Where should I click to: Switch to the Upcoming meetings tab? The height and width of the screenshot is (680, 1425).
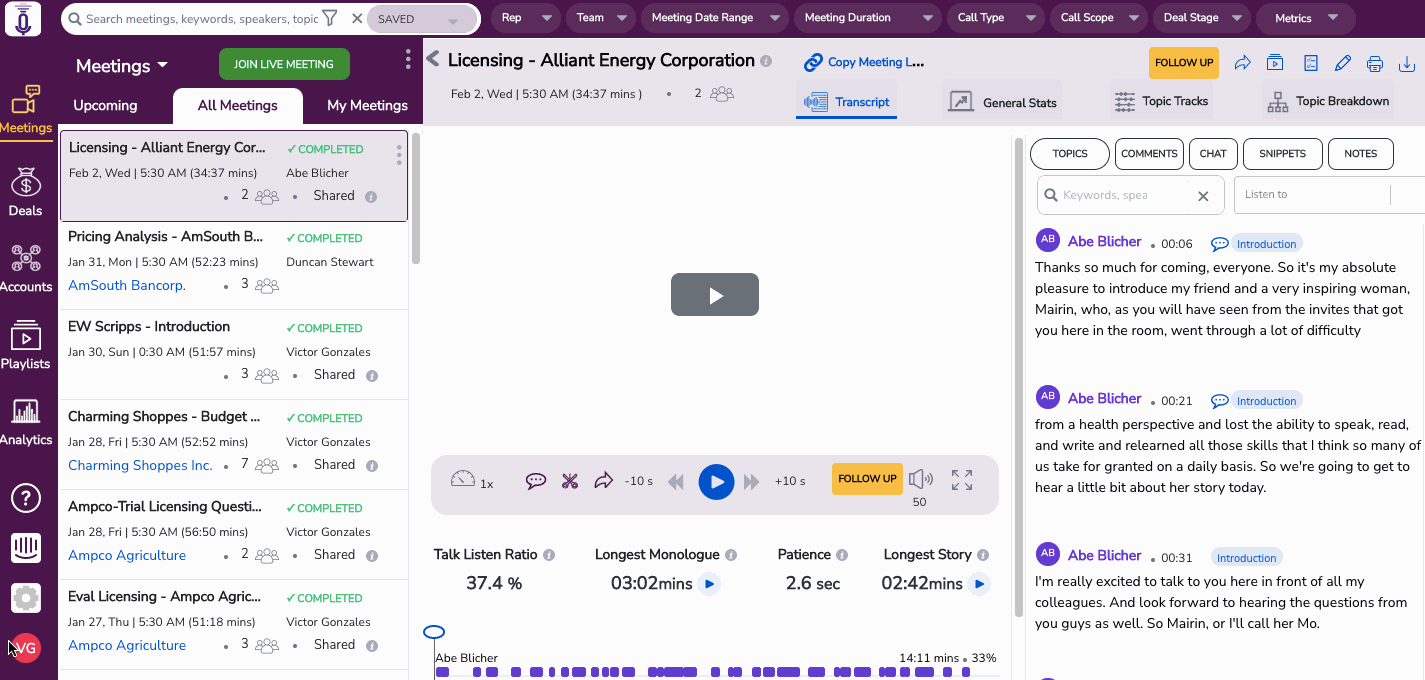[x=105, y=105]
